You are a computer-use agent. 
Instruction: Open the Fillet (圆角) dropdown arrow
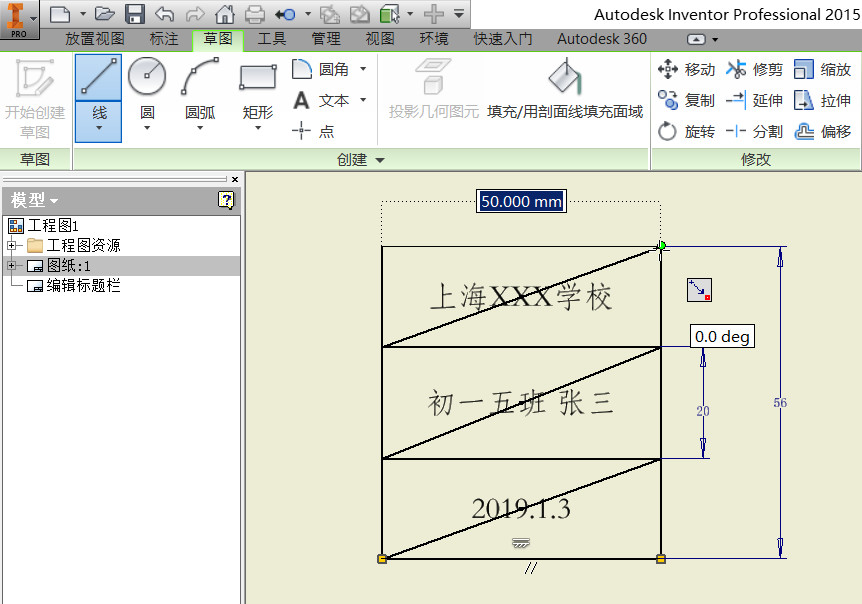[x=363, y=69]
